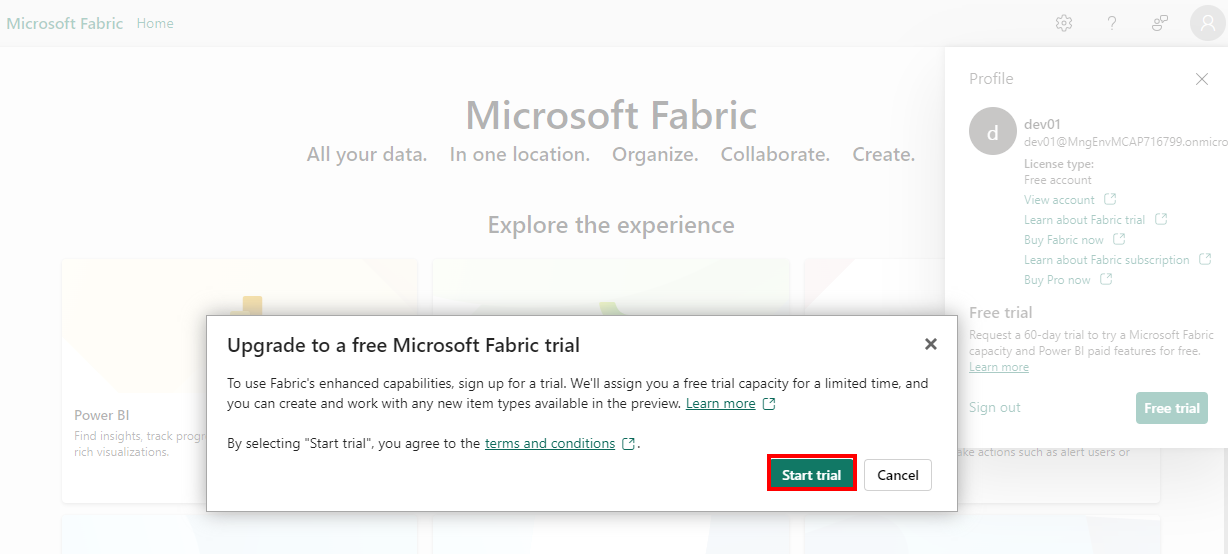Click the Buy Pro now link
The height and width of the screenshot is (554, 1228).
point(1057,280)
